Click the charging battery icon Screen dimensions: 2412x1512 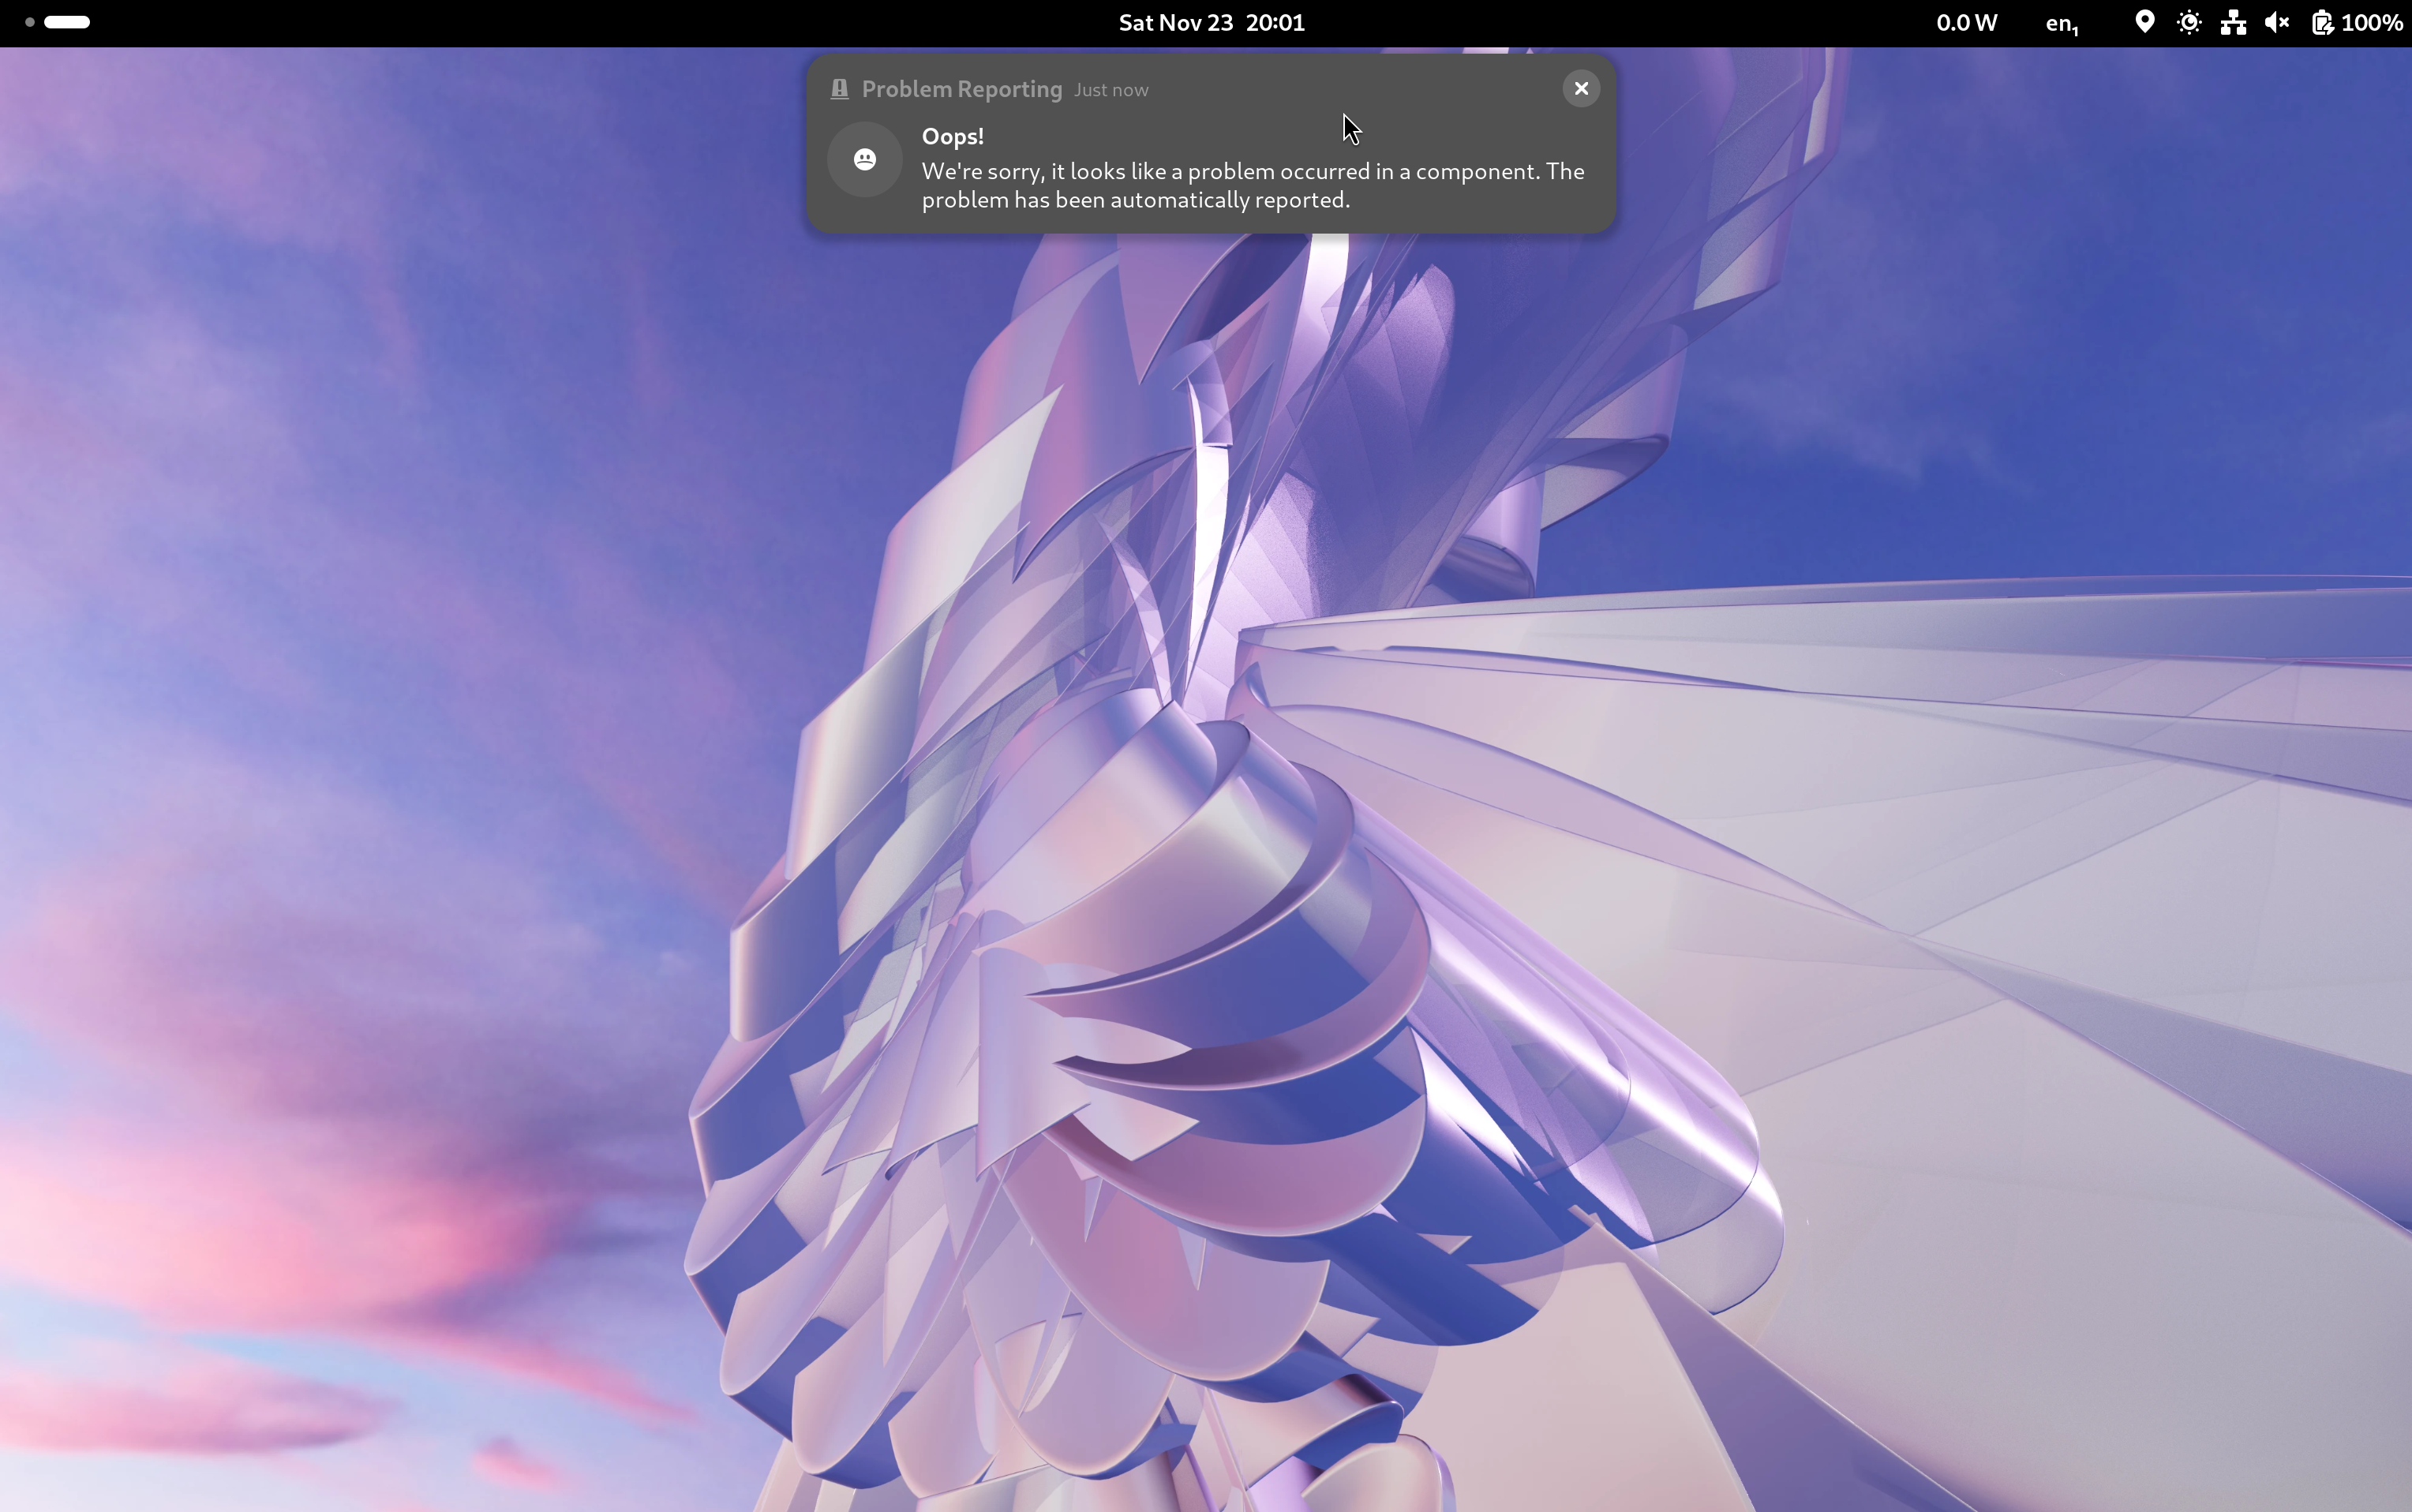point(2322,22)
